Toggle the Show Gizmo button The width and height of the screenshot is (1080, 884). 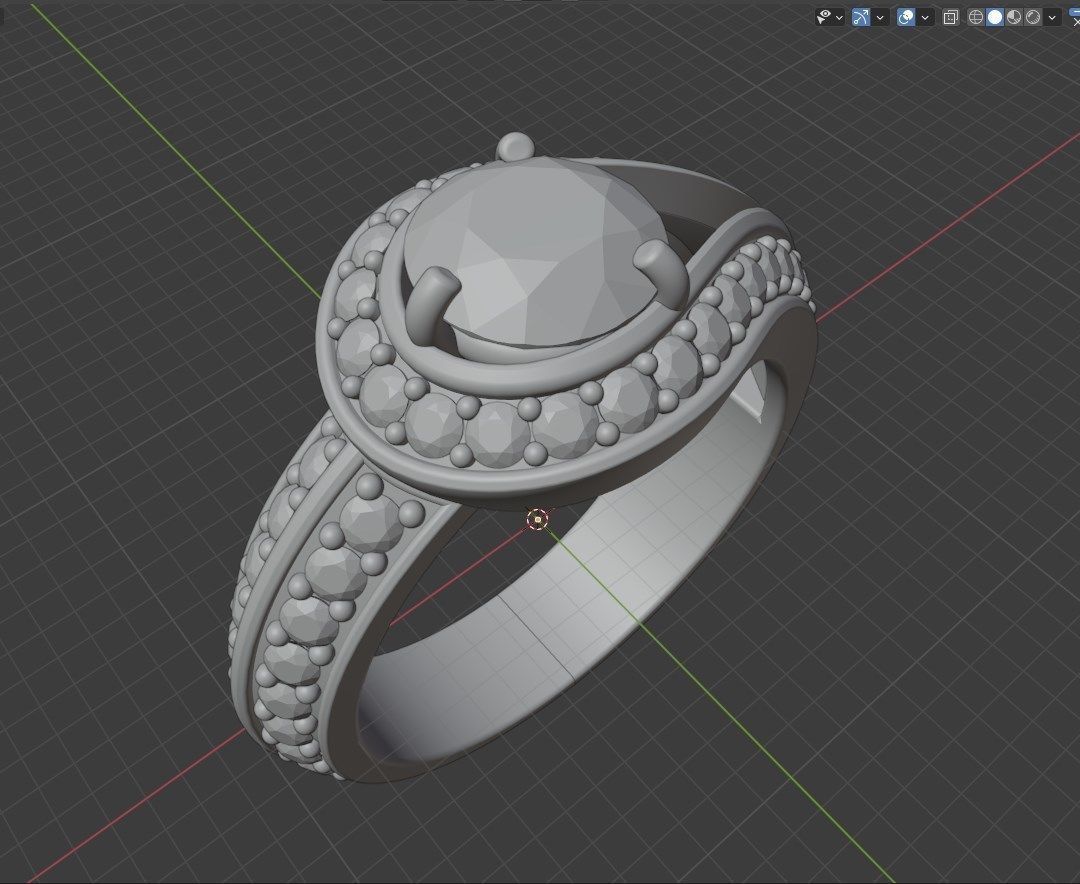(861, 17)
